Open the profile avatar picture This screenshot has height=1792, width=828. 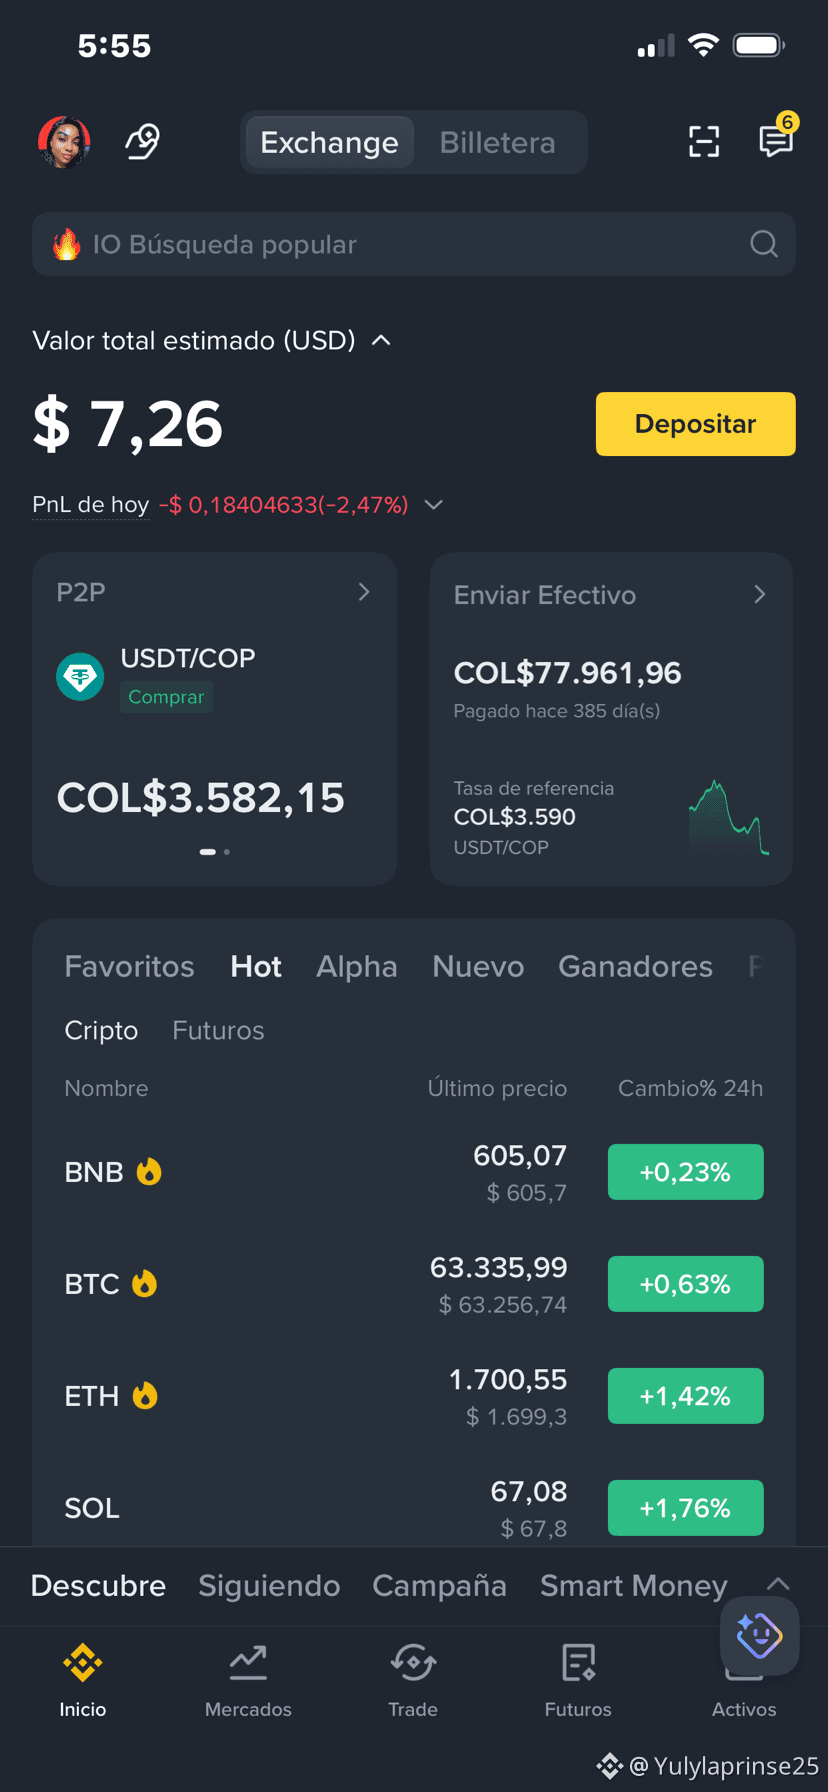click(x=64, y=142)
